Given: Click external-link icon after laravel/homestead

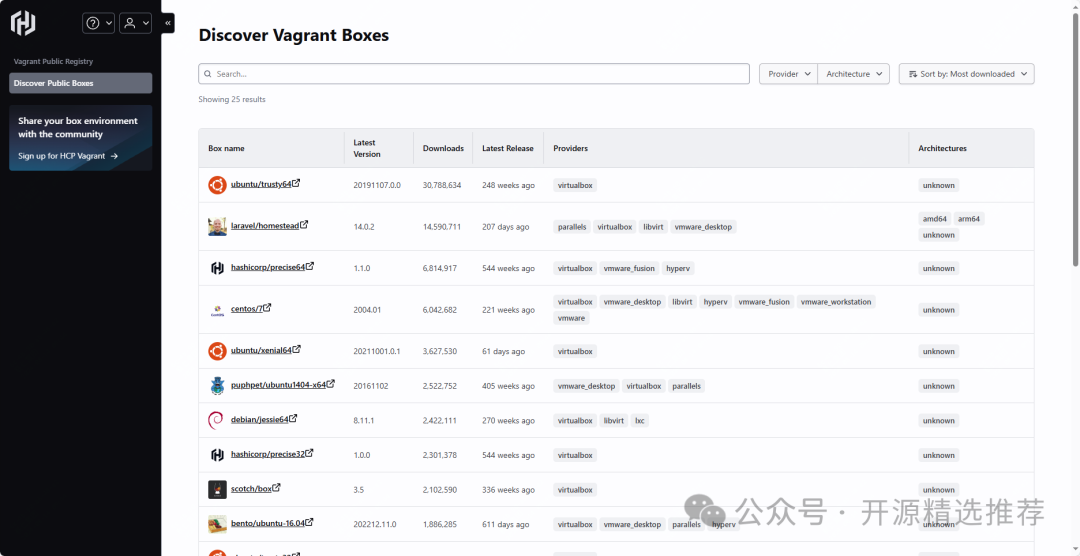Looking at the screenshot, I should [x=304, y=225].
